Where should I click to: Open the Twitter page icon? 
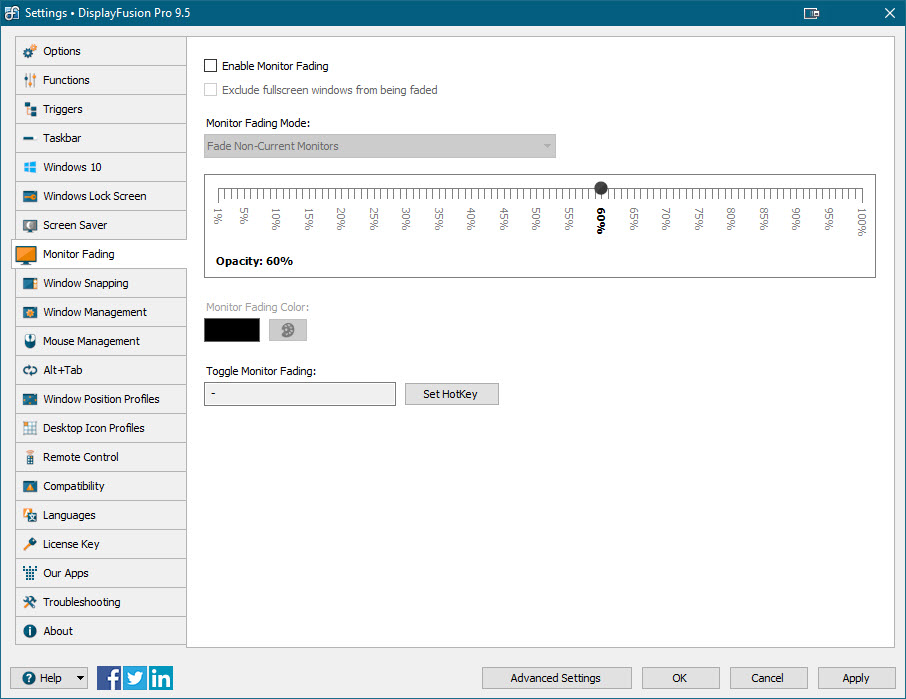click(135, 678)
